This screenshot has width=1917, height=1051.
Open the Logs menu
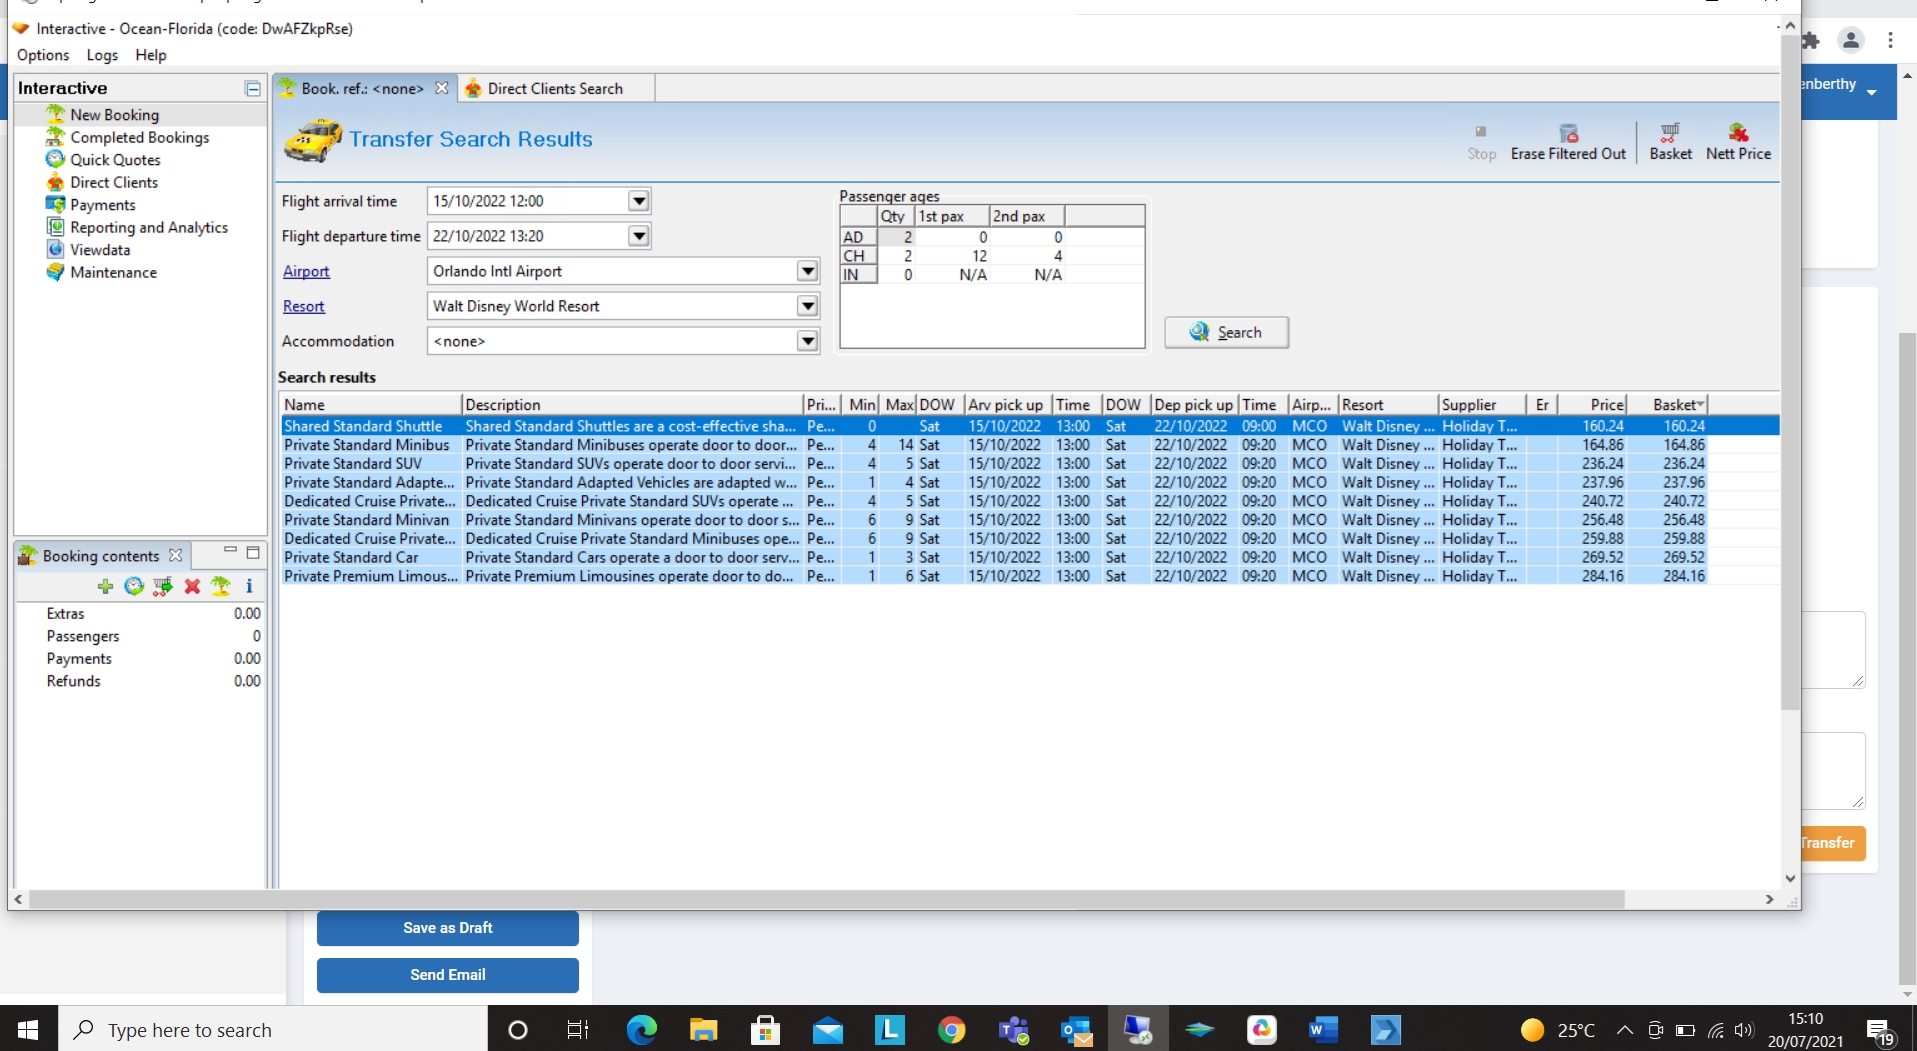(102, 55)
